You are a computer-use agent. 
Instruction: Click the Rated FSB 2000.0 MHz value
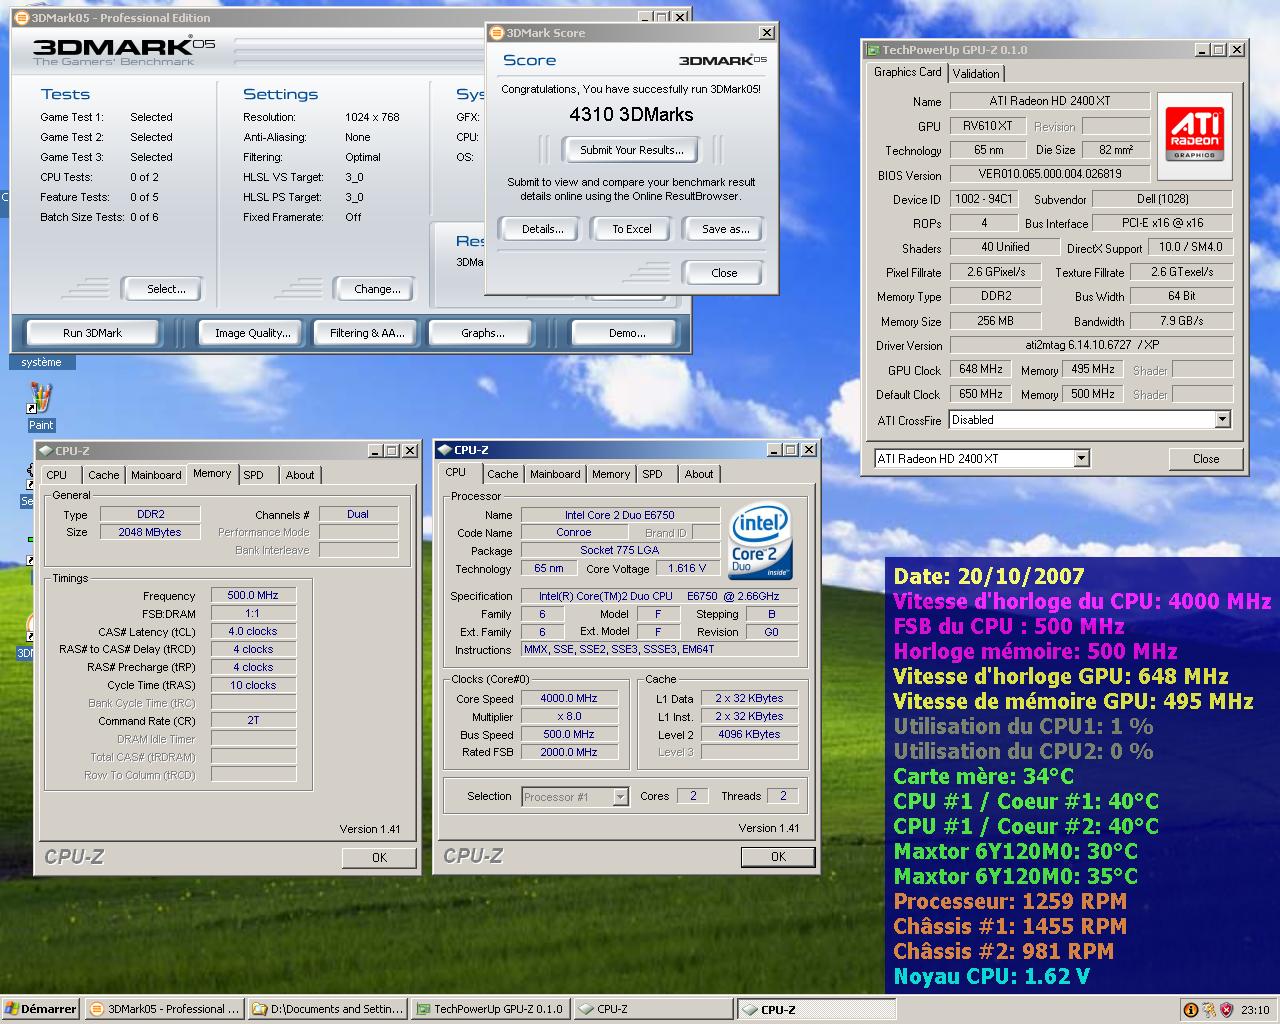click(x=569, y=752)
